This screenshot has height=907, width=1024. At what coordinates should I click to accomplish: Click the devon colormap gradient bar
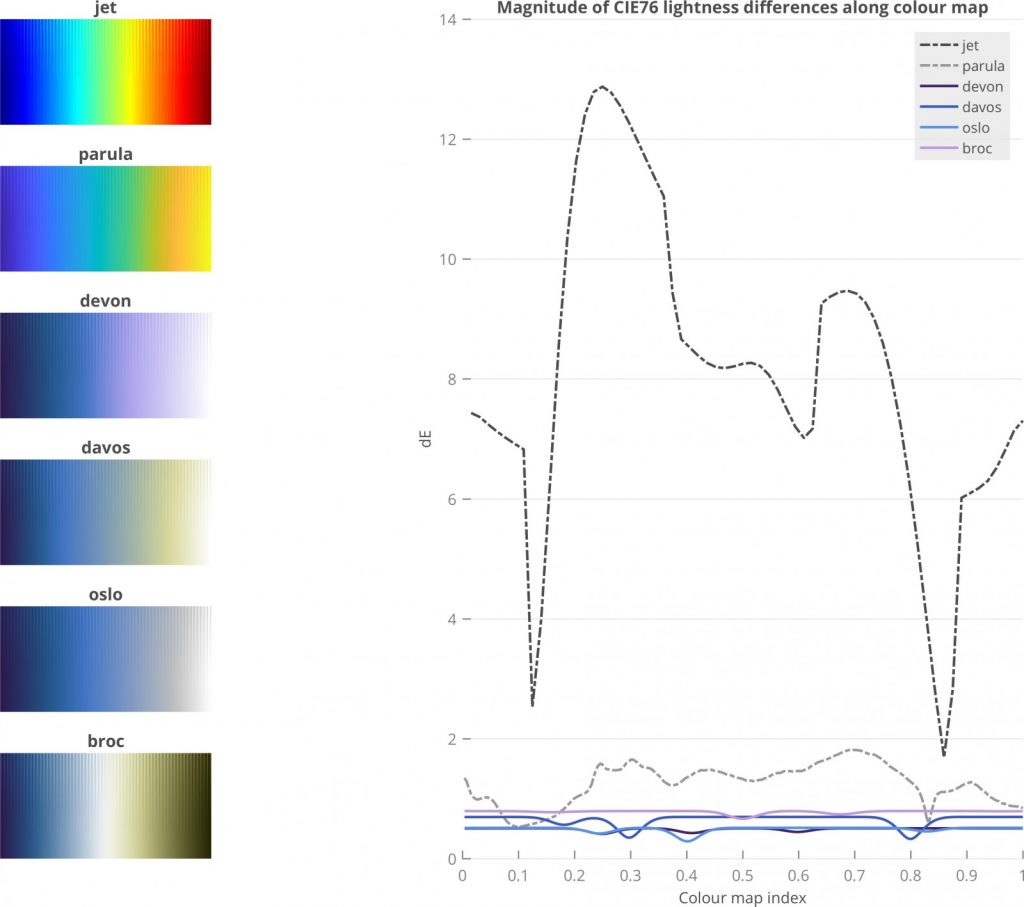(105, 364)
